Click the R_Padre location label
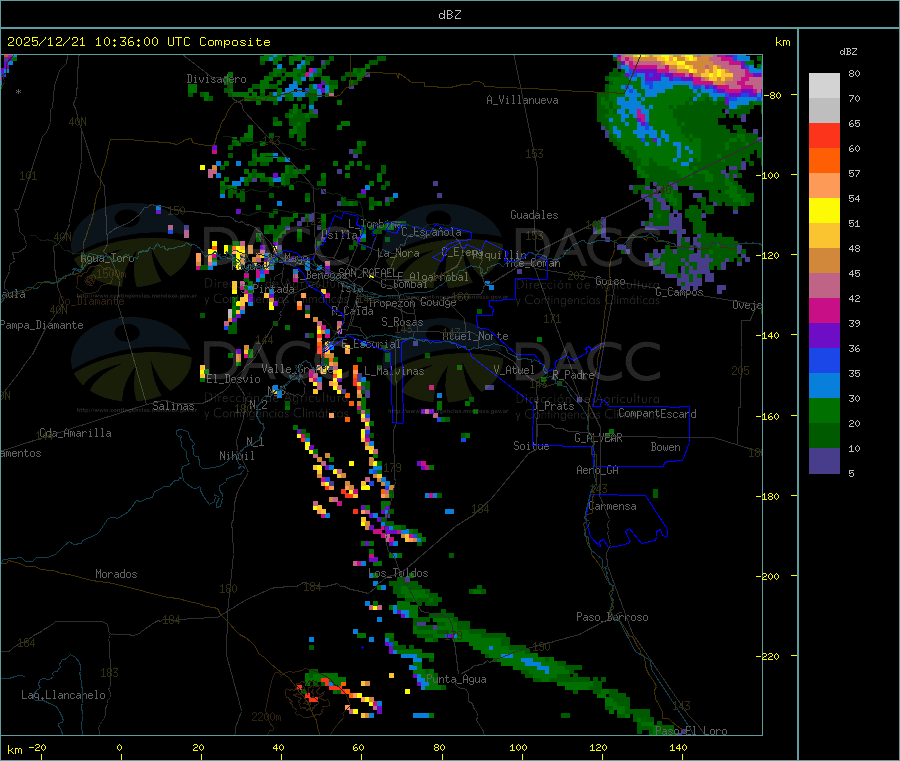The height and width of the screenshot is (761, 900). (x=573, y=375)
